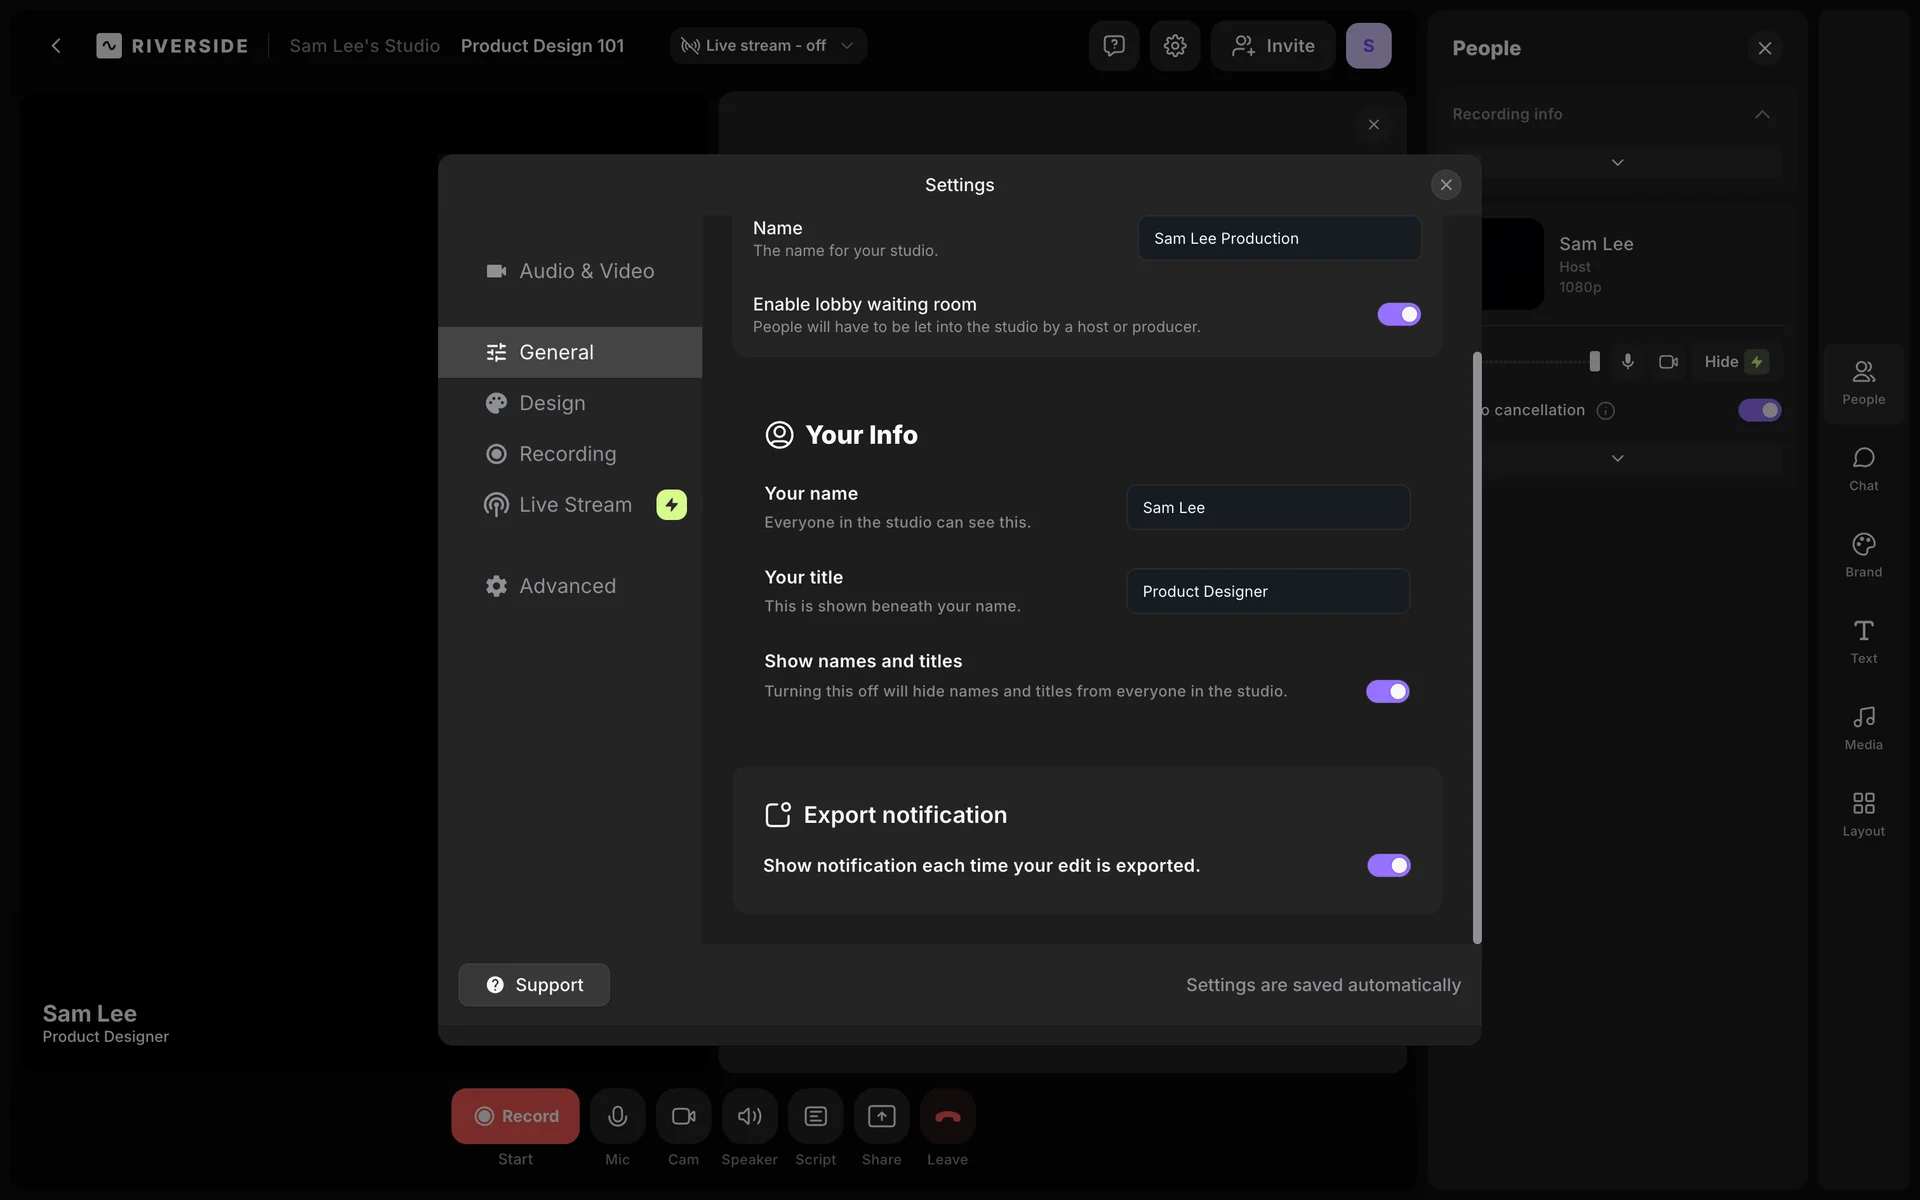This screenshot has width=1920, height=1200.
Task: Click the Share screen icon
Action: click(x=881, y=1116)
